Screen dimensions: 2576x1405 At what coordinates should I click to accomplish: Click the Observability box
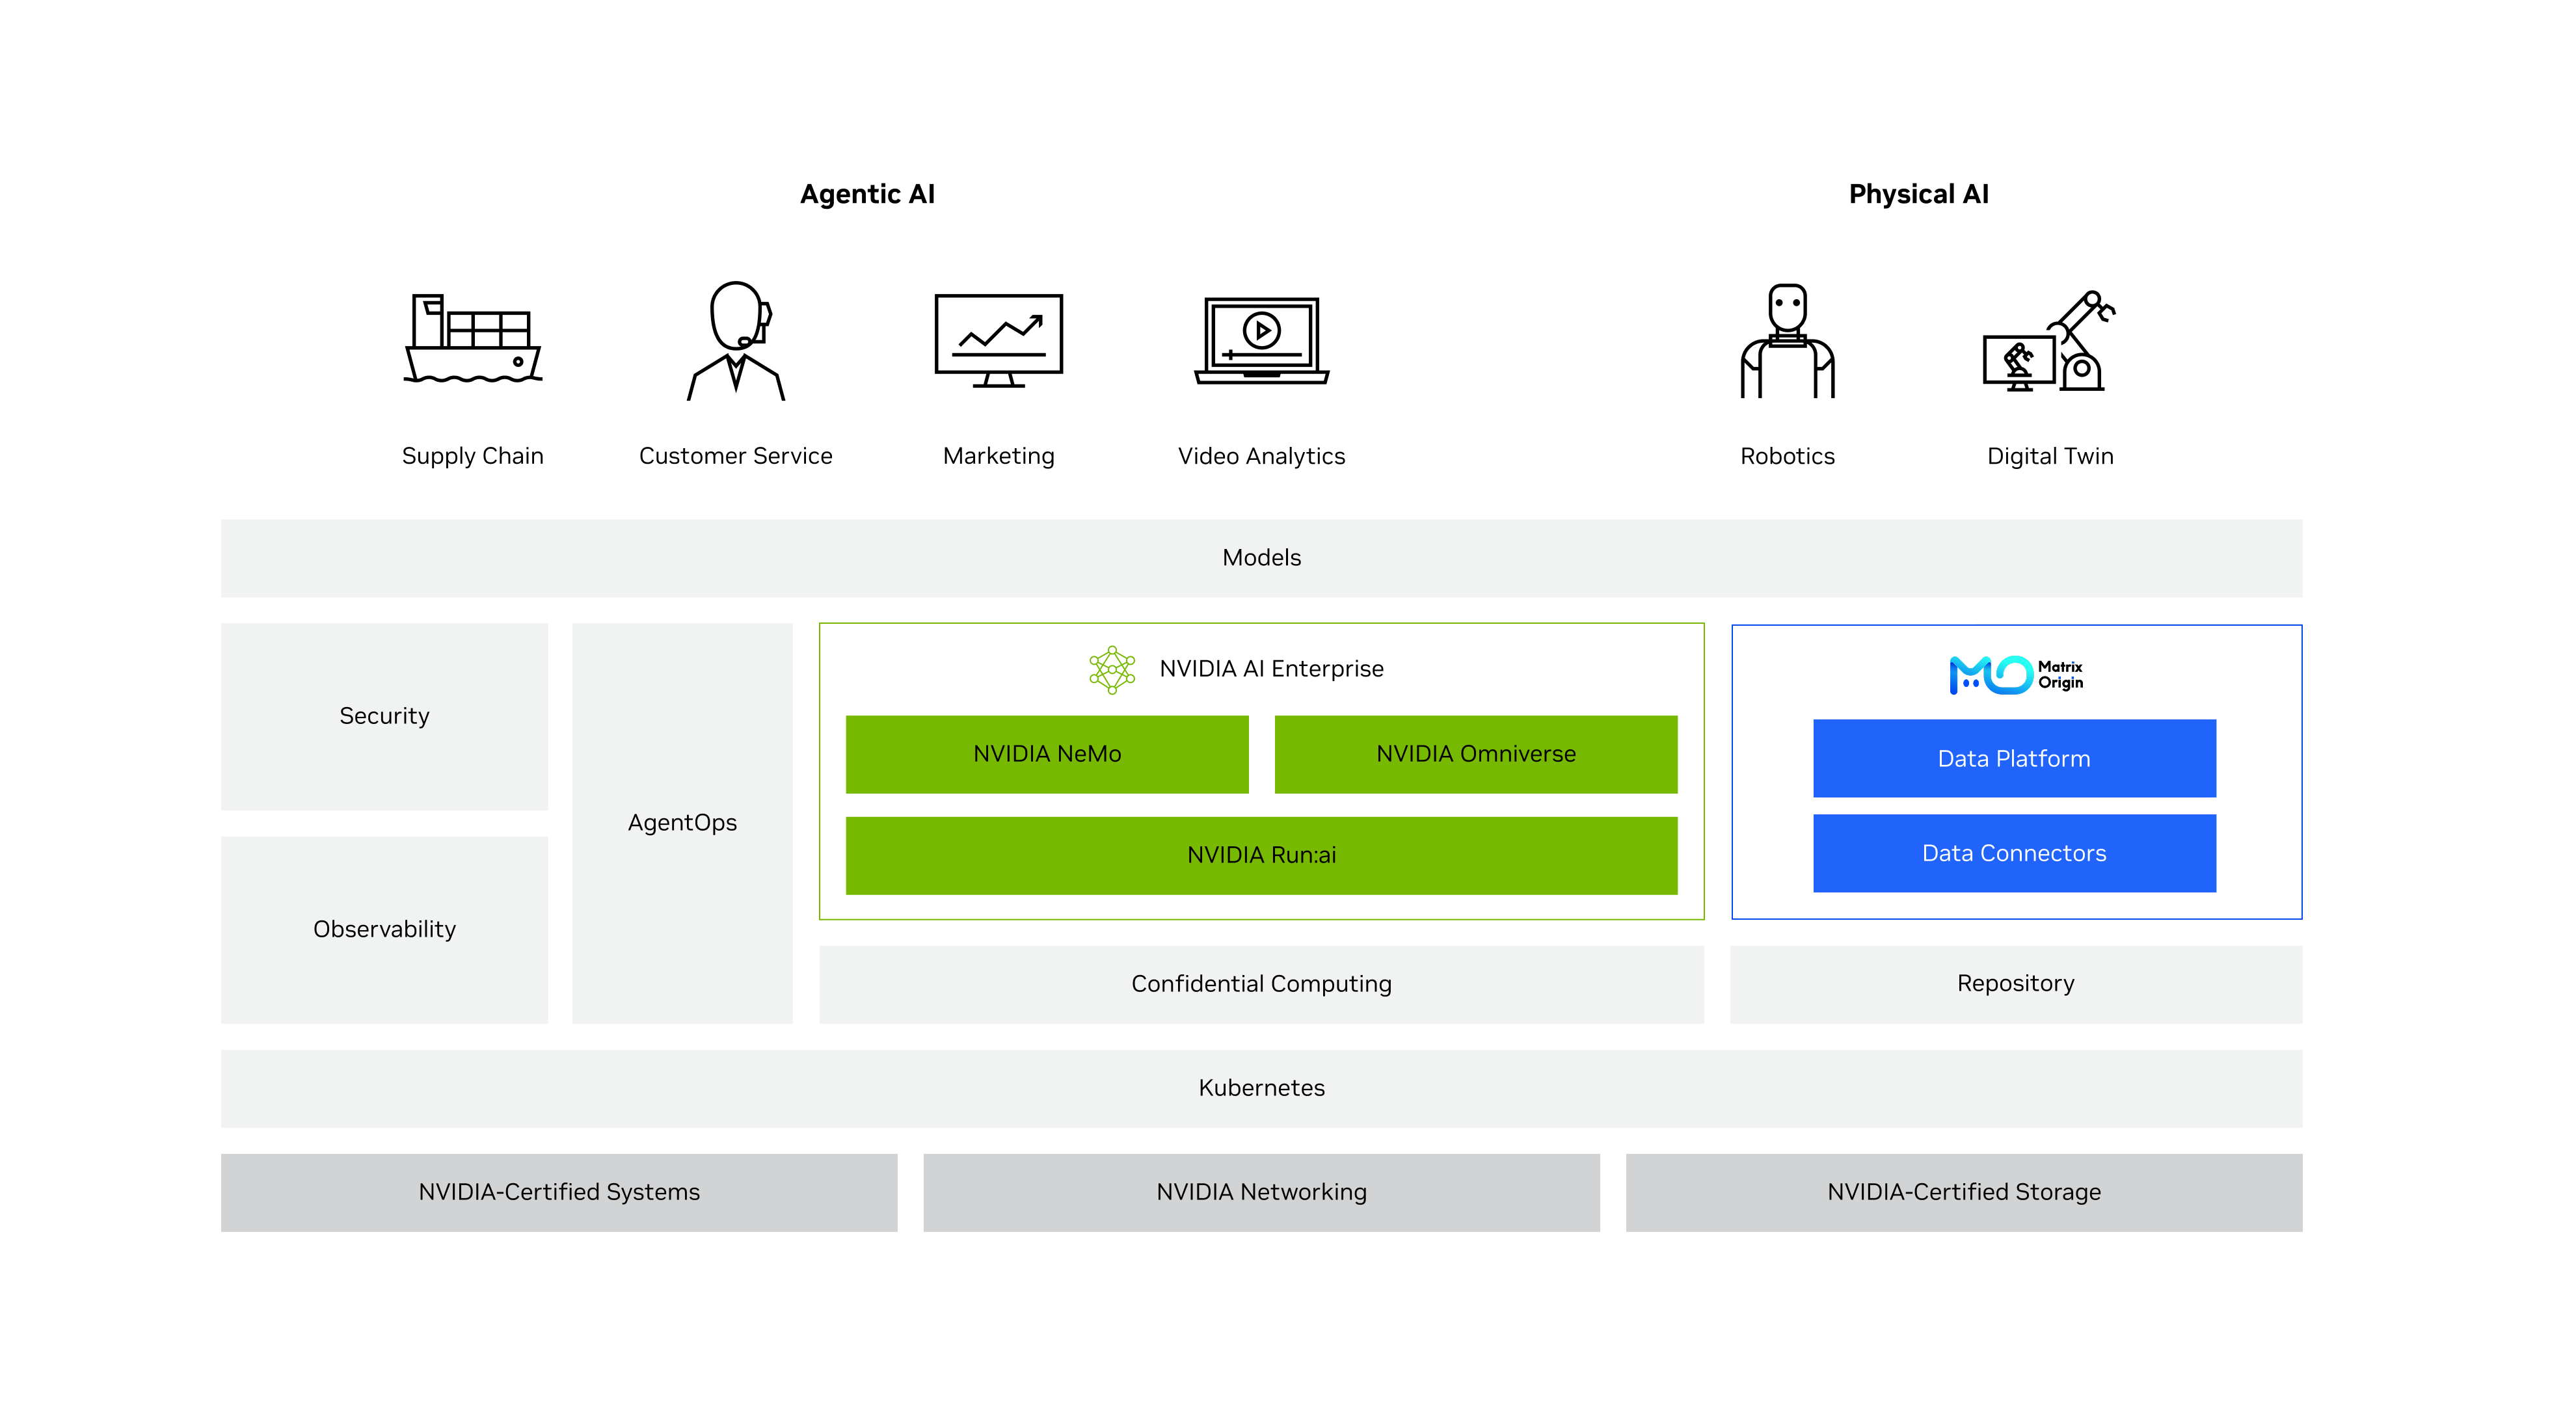tap(385, 930)
